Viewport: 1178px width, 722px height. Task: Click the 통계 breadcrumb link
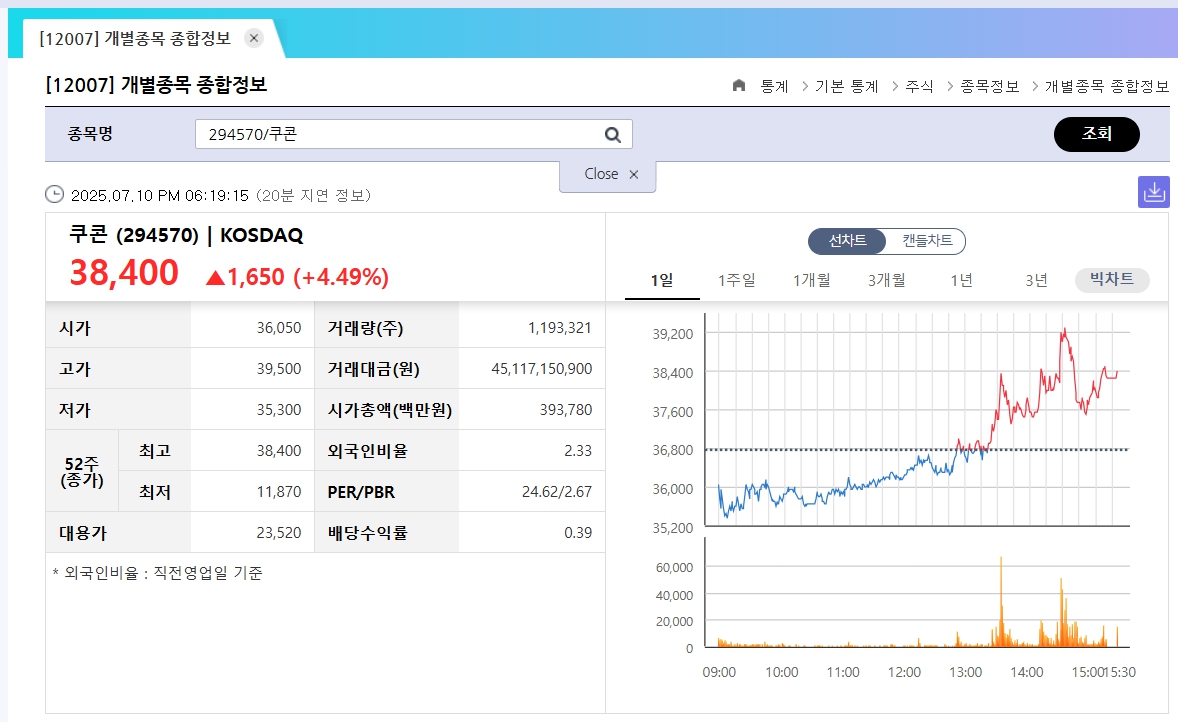point(775,86)
